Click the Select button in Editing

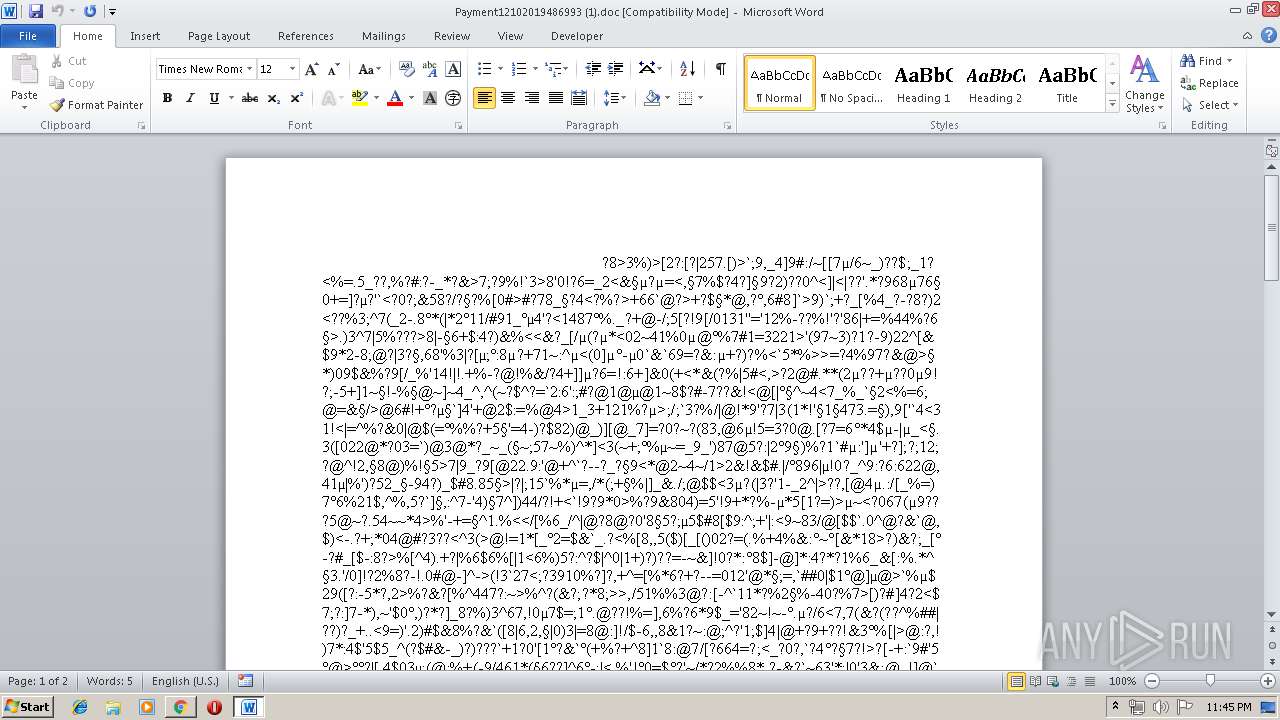1210,105
